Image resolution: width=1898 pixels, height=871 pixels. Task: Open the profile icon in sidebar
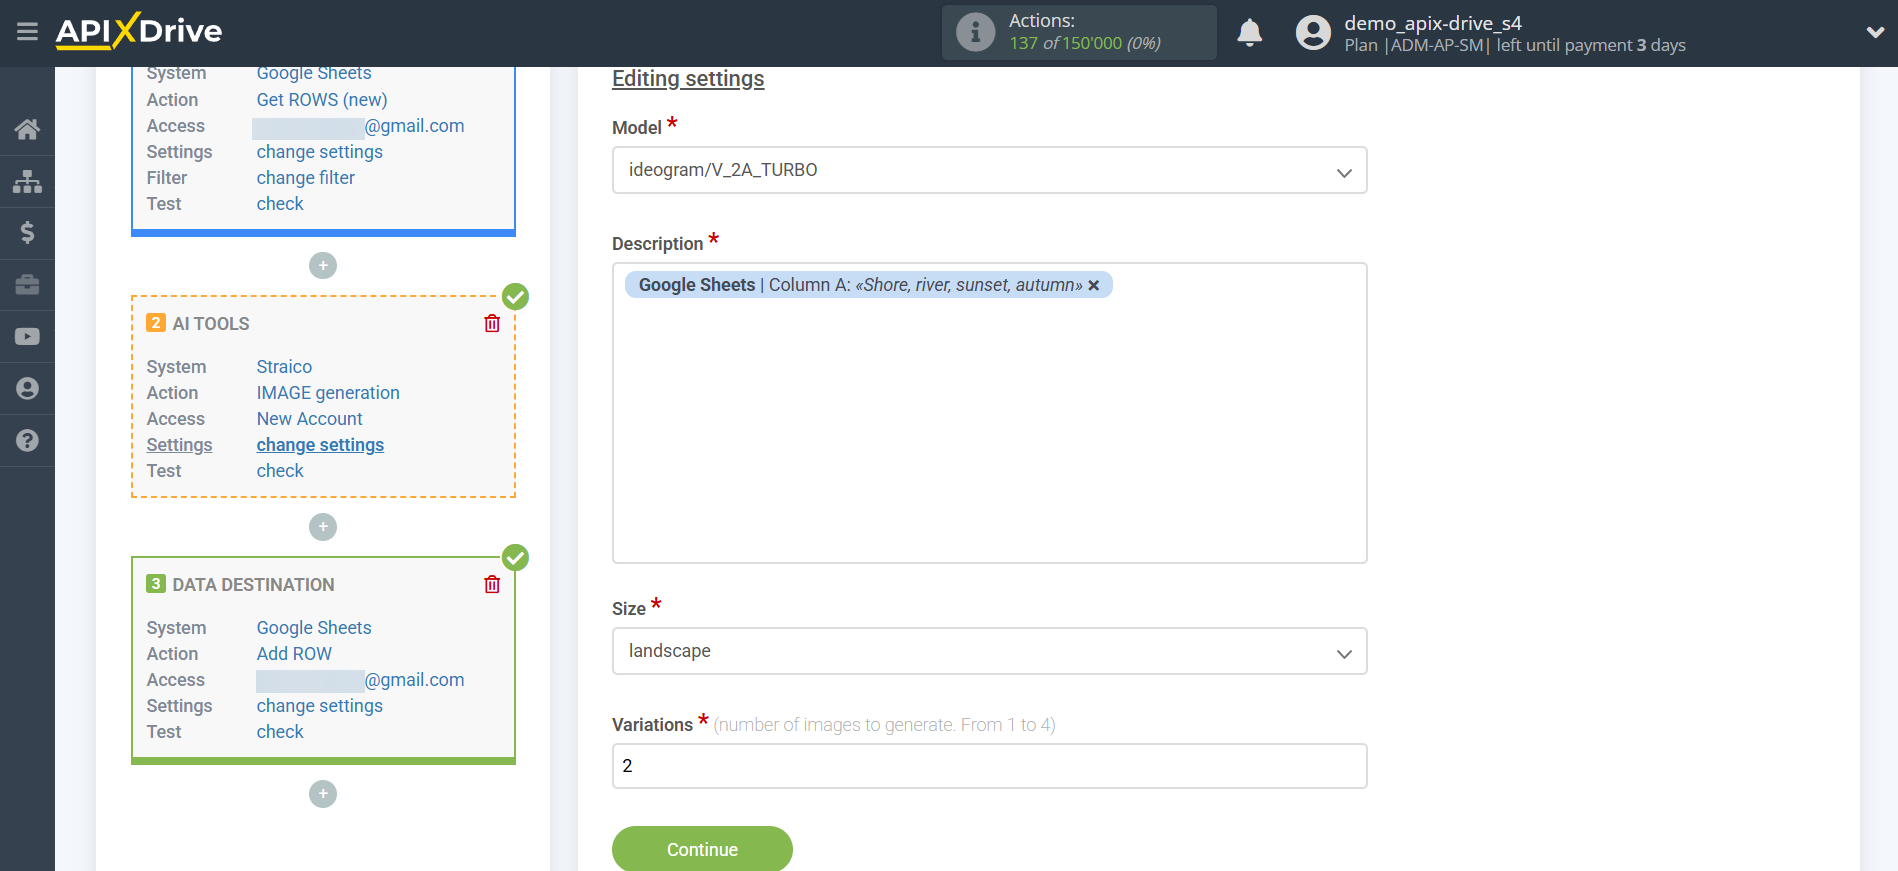pyautogui.click(x=27, y=389)
